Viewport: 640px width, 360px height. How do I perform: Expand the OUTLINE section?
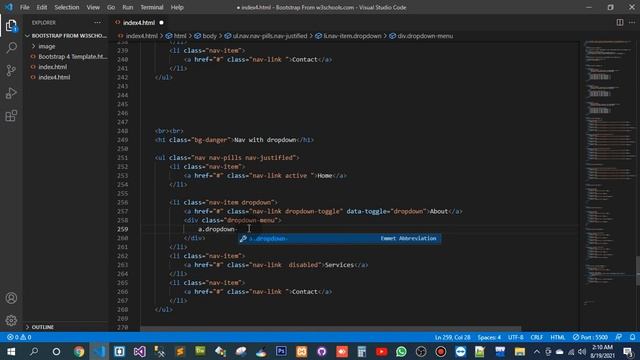click(42, 327)
